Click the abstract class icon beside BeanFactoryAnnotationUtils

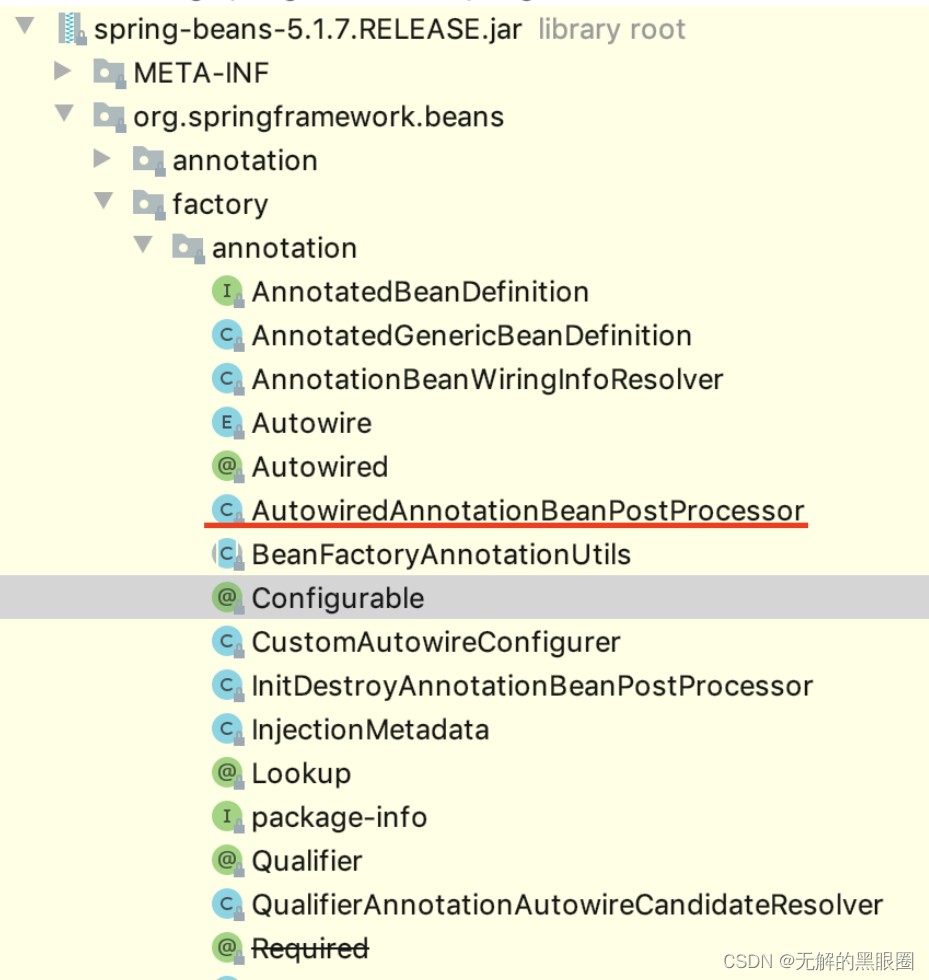pyautogui.click(x=228, y=554)
